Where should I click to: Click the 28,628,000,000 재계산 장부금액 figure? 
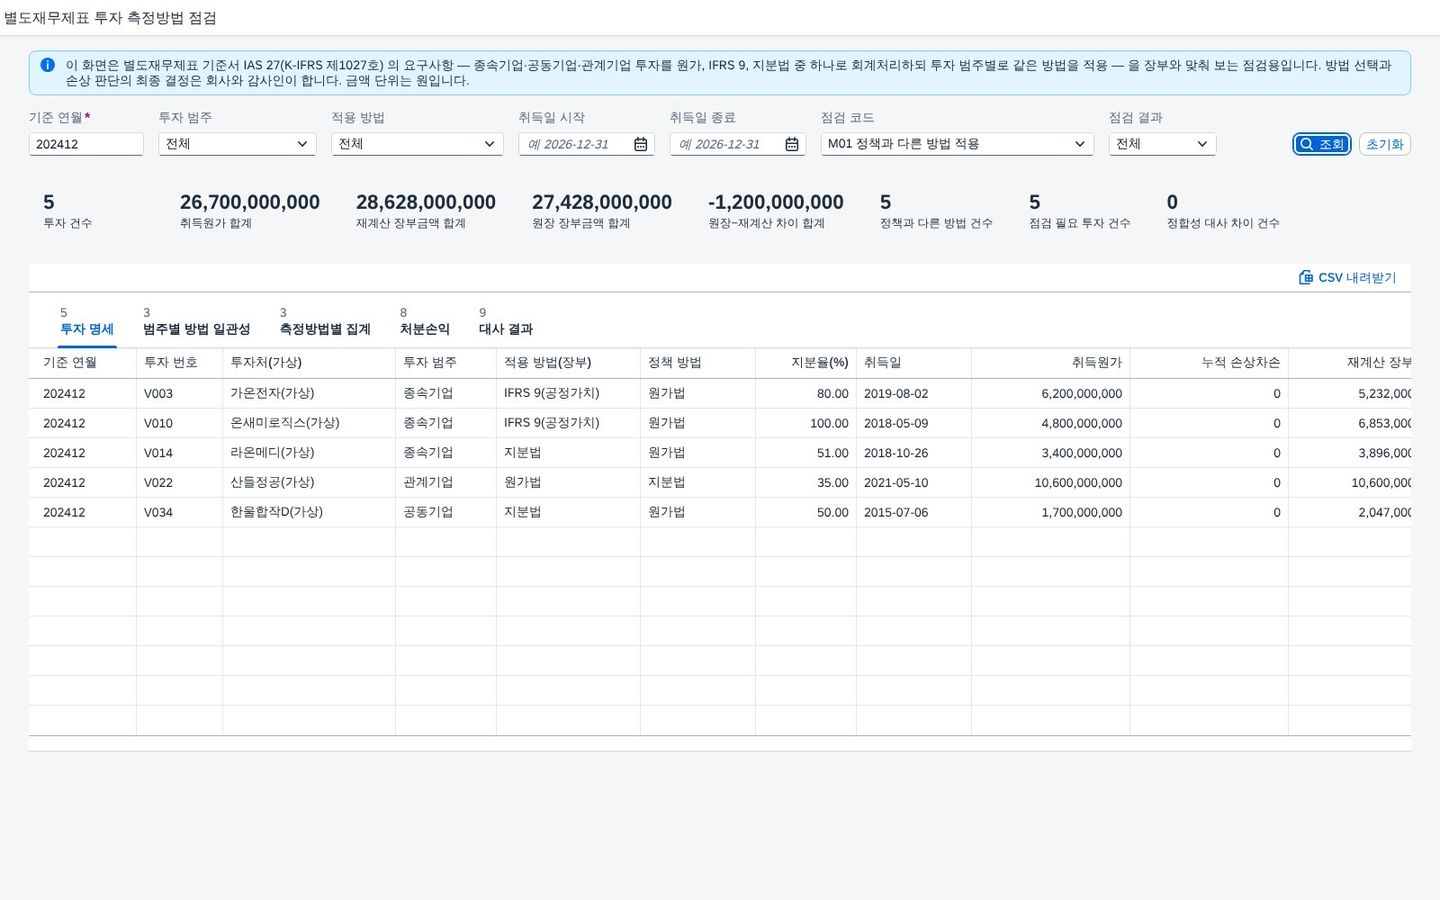tap(426, 202)
